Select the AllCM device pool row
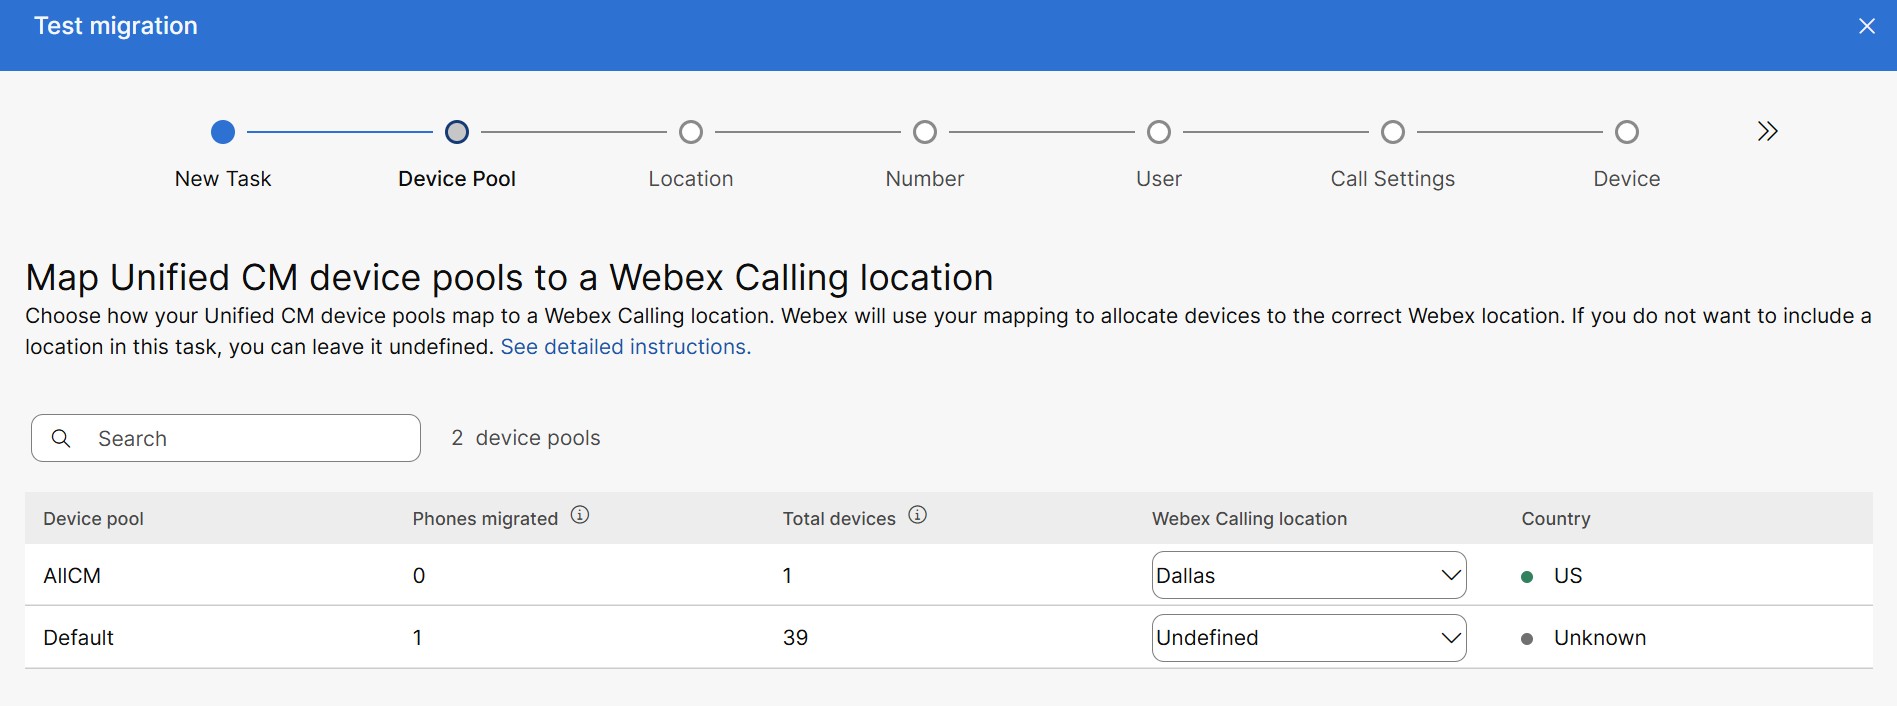The width and height of the screenshot is (1897, 706). pyautogui.click(x=72, y=576)
